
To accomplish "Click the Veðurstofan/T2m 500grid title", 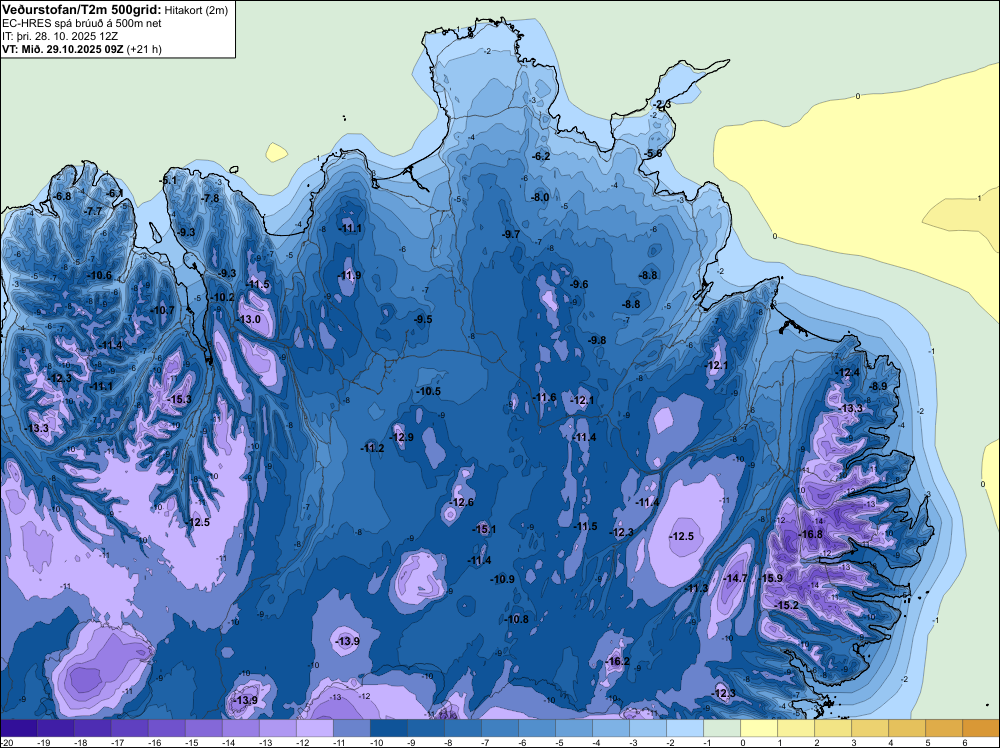I will [x=80, y=9].
